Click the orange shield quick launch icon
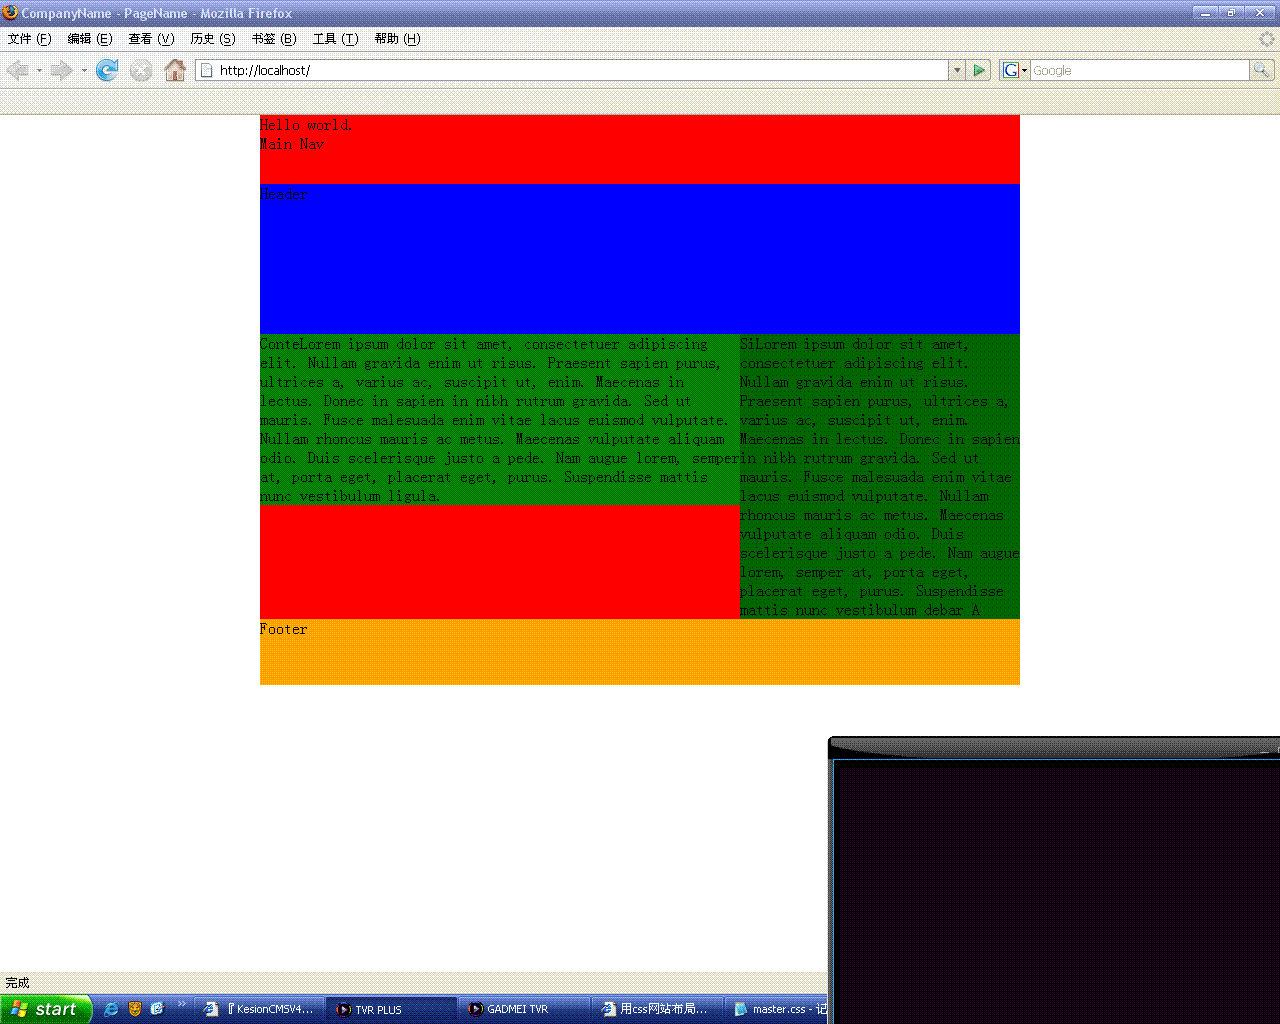 point(135,1009)
